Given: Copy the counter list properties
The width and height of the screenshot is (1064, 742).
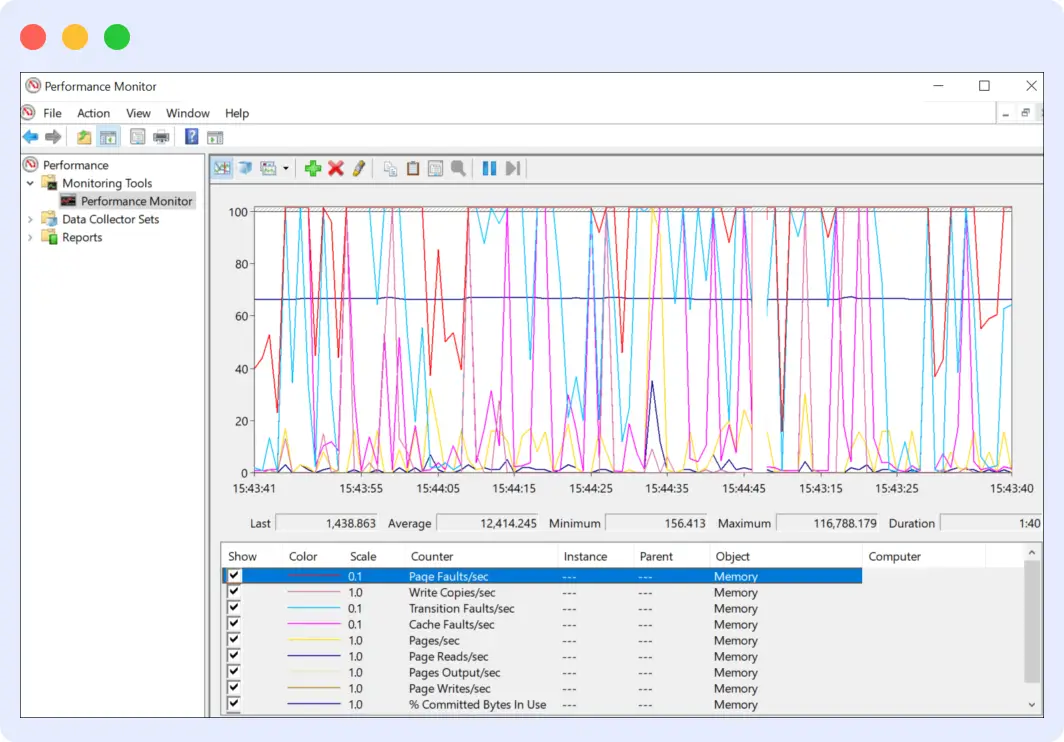Looking at the screenshot, I should click(390, 168).
